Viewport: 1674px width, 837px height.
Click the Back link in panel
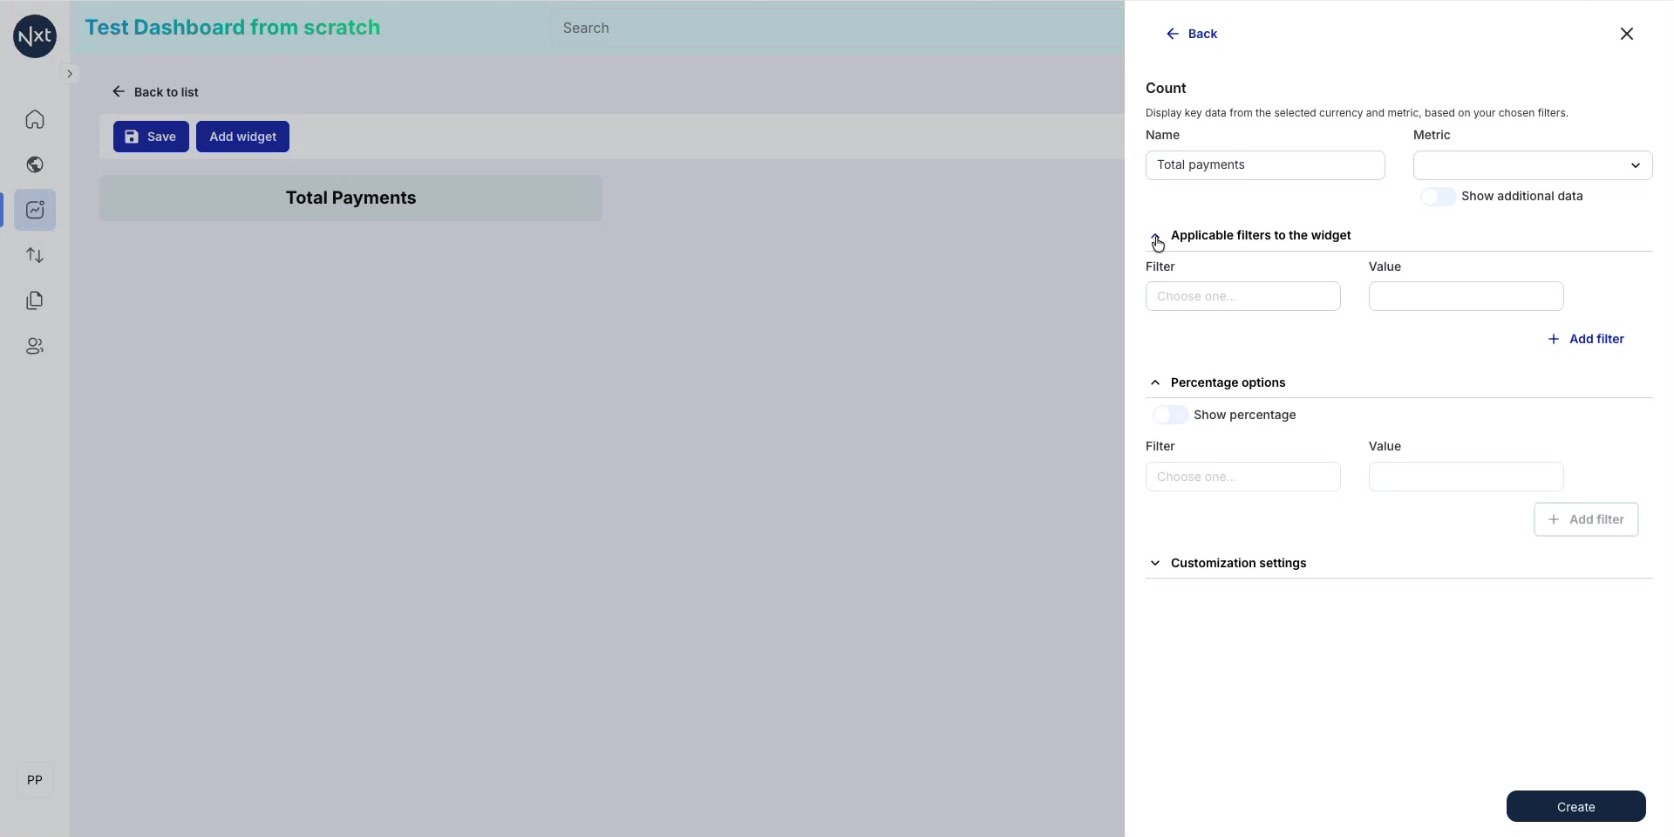(1192, 34)
